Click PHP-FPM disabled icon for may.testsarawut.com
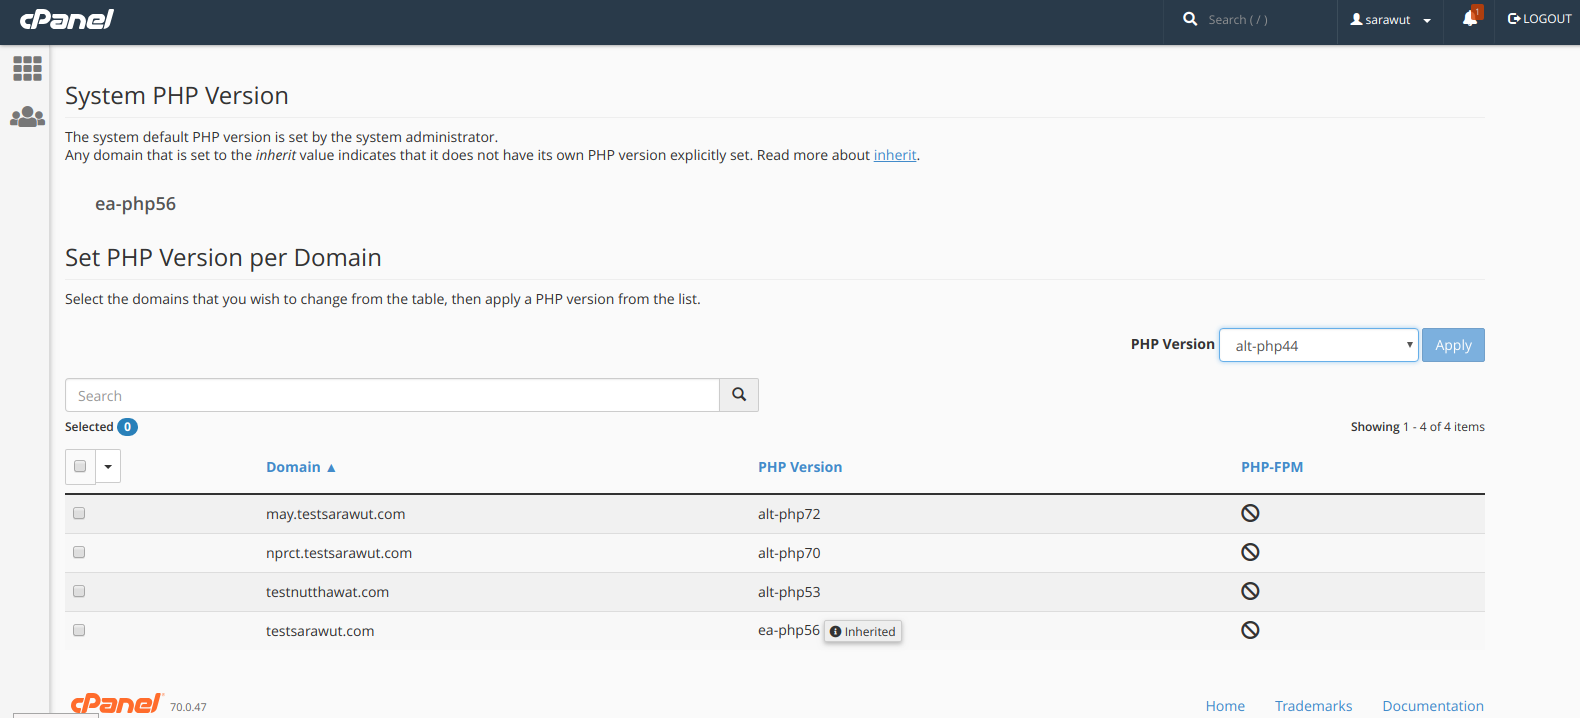1580x718 pixels. pos(1250,513)
